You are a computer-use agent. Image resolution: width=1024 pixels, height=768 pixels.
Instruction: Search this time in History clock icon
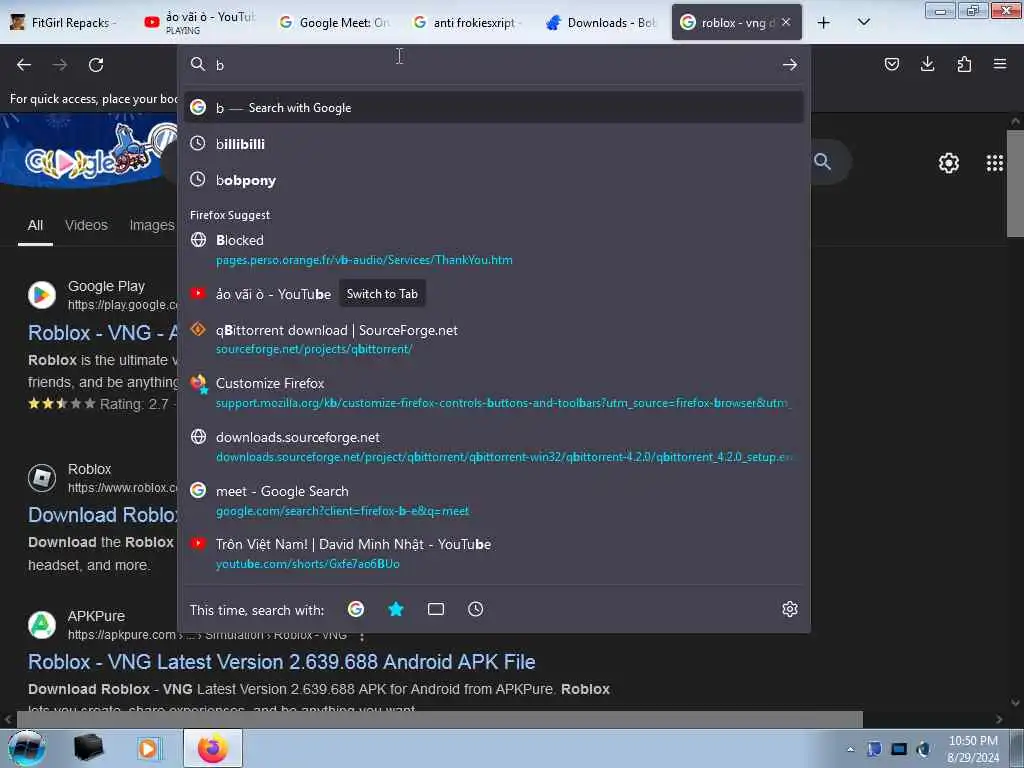475,609
